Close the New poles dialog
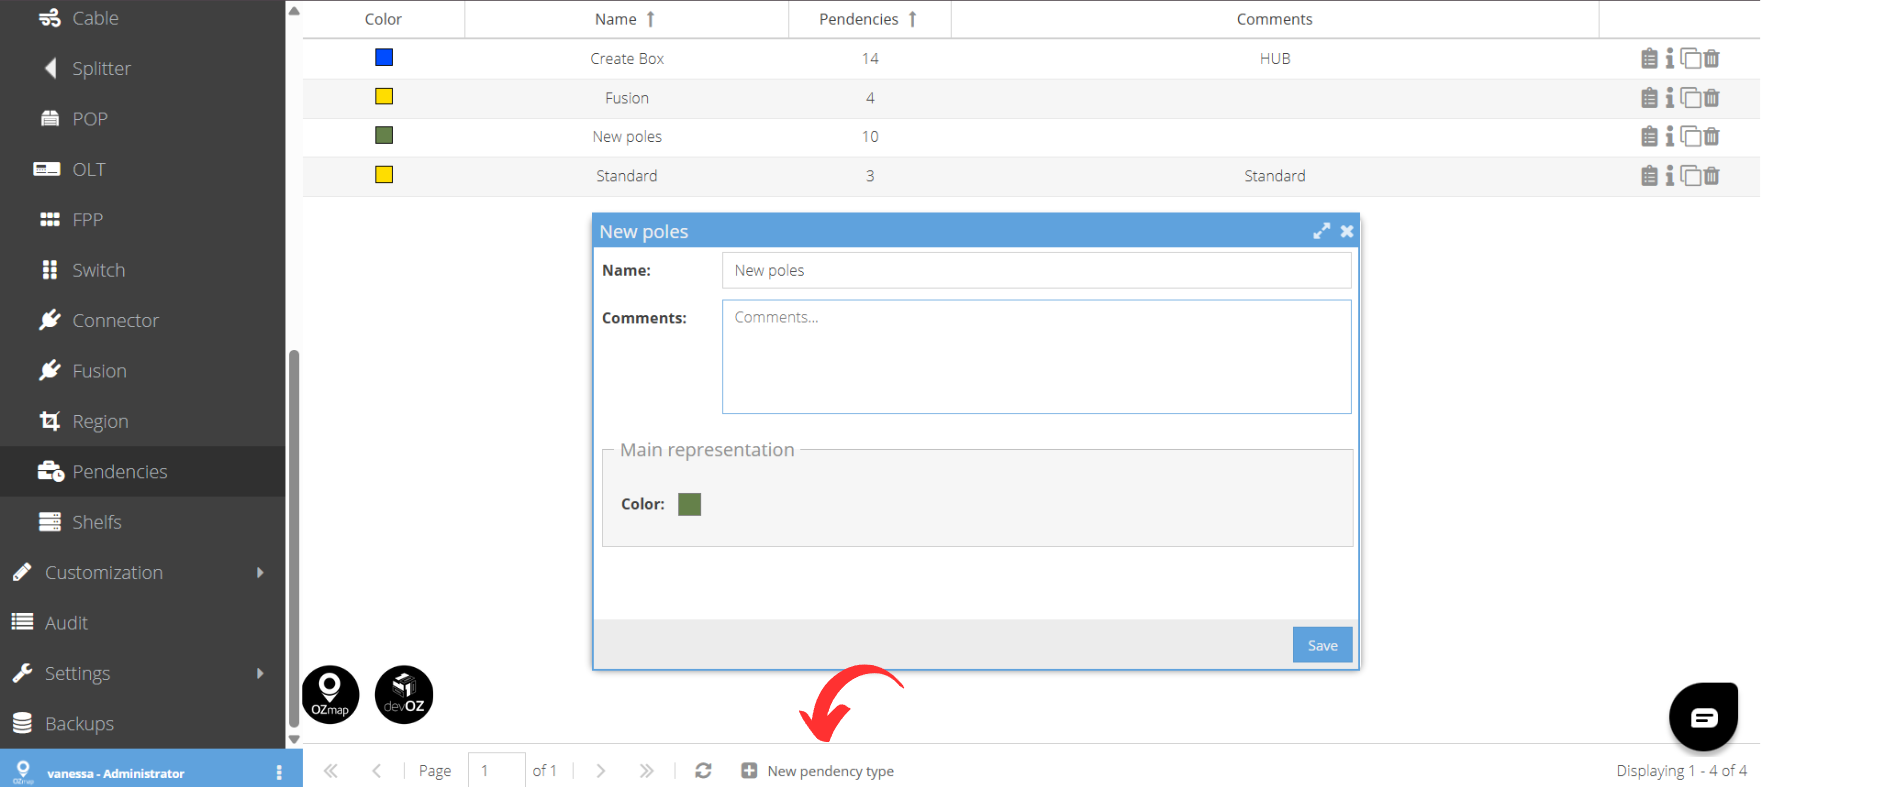The image size is (1883, 787). click(x=1347, y=231)
